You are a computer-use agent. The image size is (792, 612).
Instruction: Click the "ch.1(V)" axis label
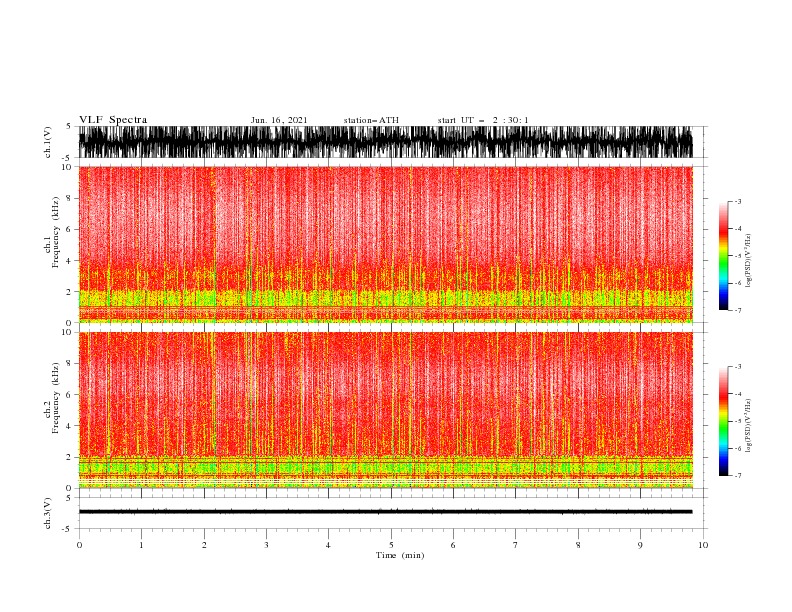48,142
